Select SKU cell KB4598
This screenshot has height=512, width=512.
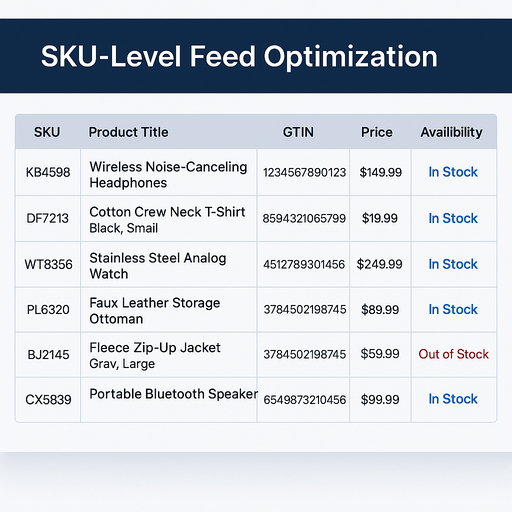point(48,172)
